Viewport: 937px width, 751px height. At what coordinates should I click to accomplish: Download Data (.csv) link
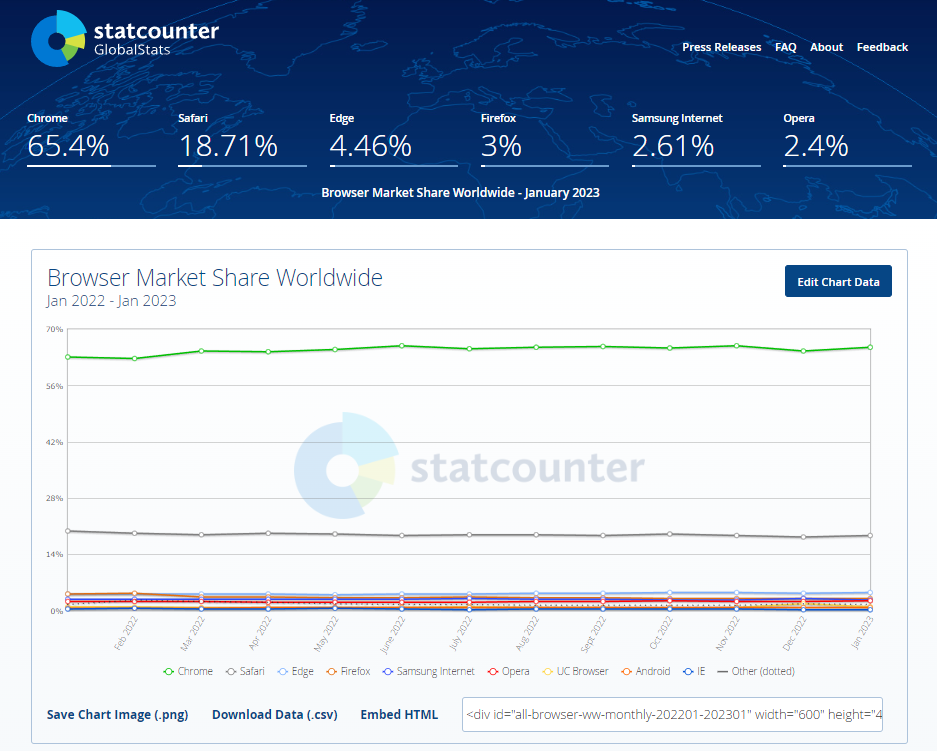point(274,715)
